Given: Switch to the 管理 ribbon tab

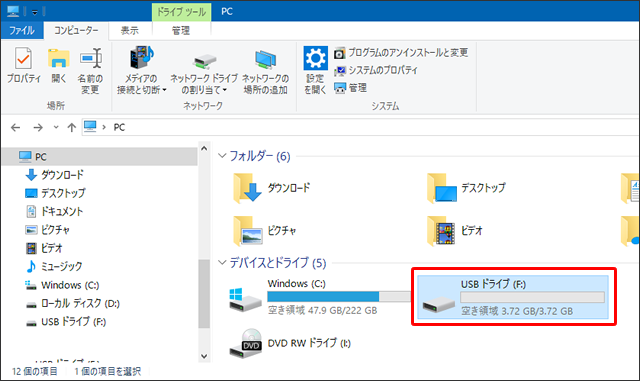Looking at the screenshot, I should [x=181, y=30].
